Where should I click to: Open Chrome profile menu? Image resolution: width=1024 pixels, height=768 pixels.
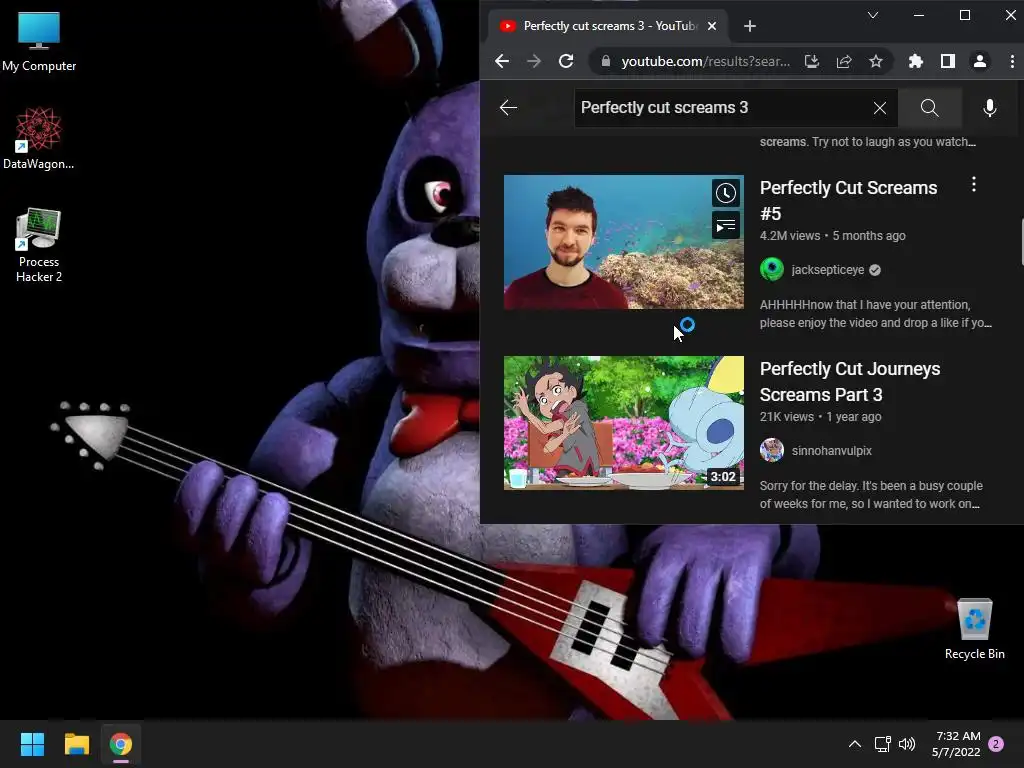click(980, 61)
